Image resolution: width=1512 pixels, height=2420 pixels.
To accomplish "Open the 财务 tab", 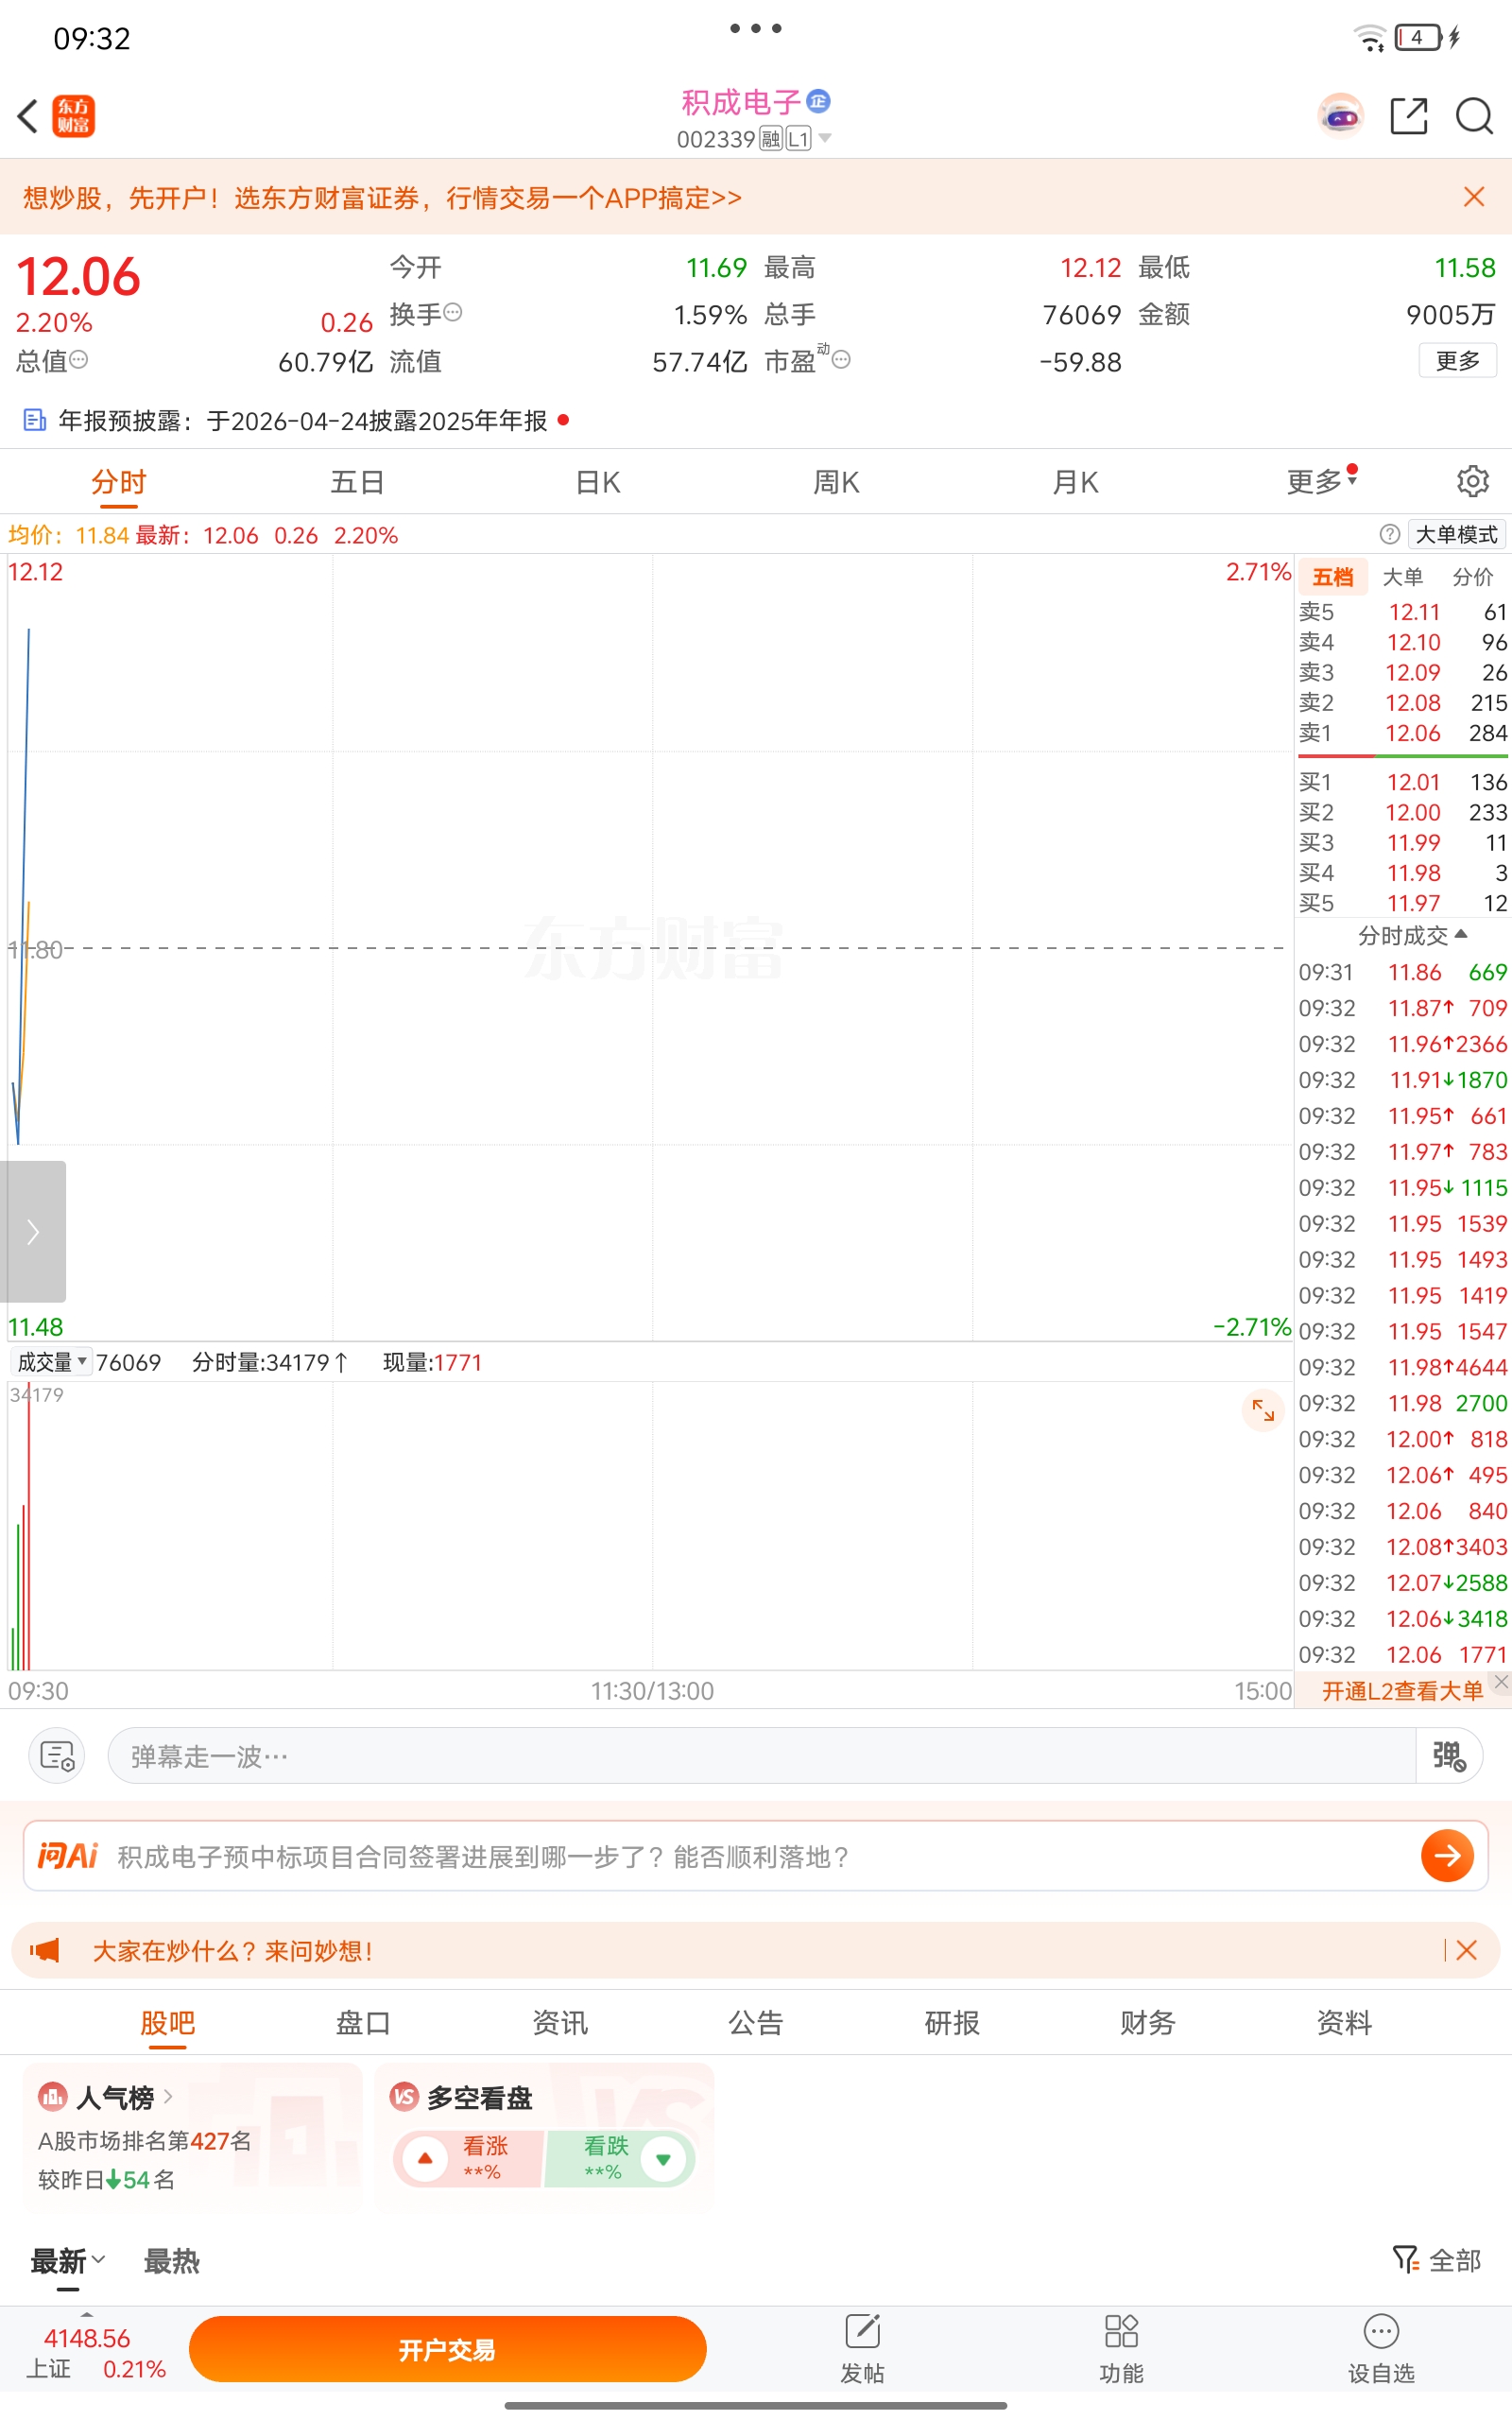I will tap(1147, 2023).
